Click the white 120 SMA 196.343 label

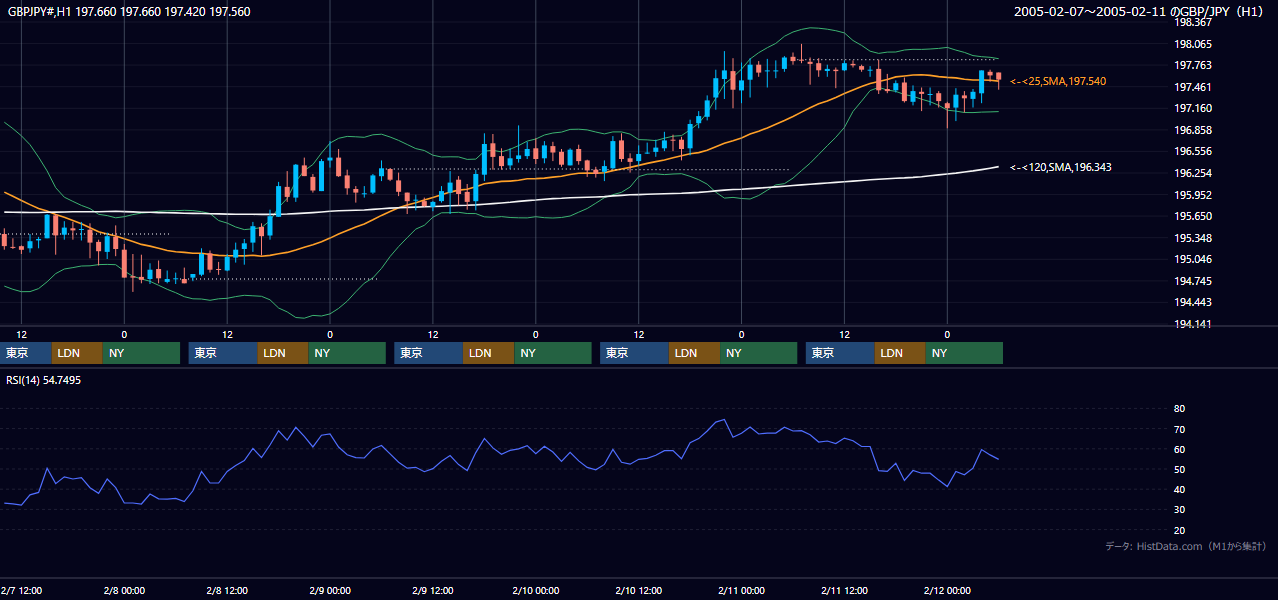(x=1061, y=167)
